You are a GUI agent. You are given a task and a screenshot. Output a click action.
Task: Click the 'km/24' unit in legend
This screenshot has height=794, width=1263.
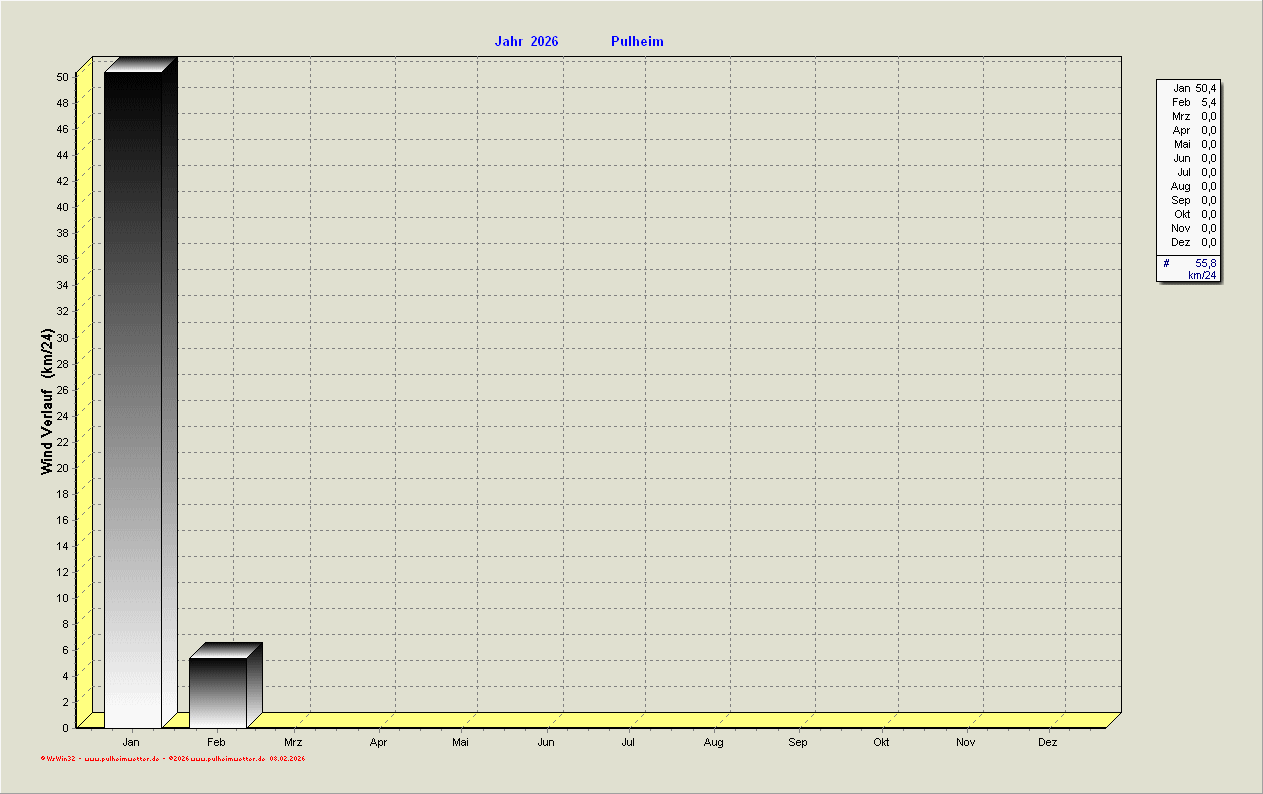click(x=1202, y=275)
